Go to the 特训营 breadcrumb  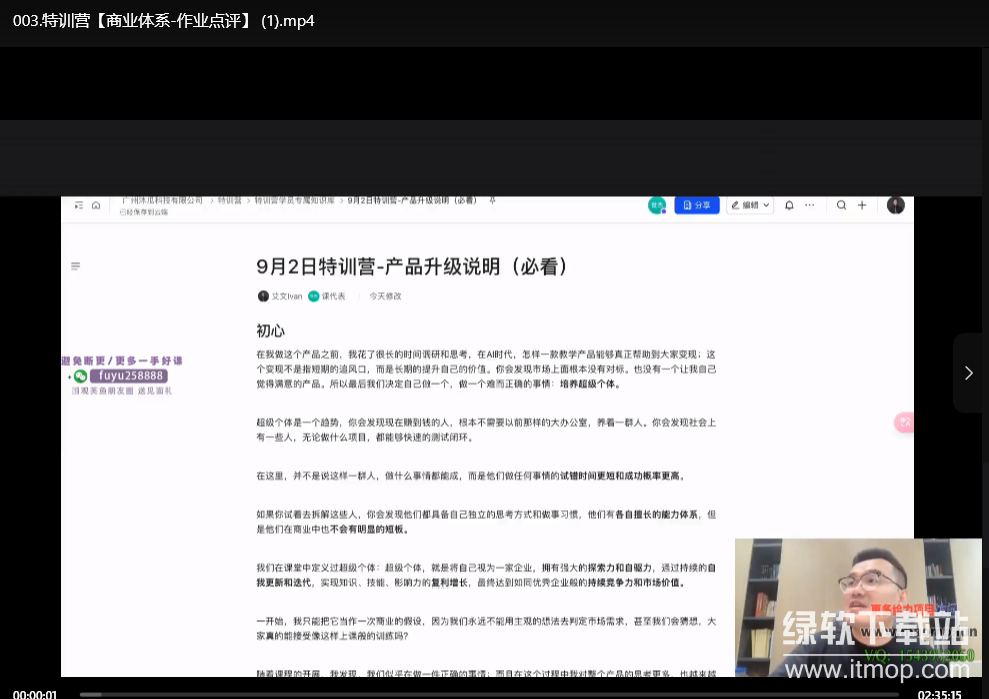click(230, 200)
